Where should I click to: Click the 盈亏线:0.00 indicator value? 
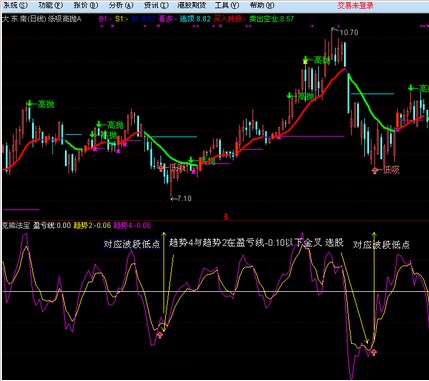52,225
